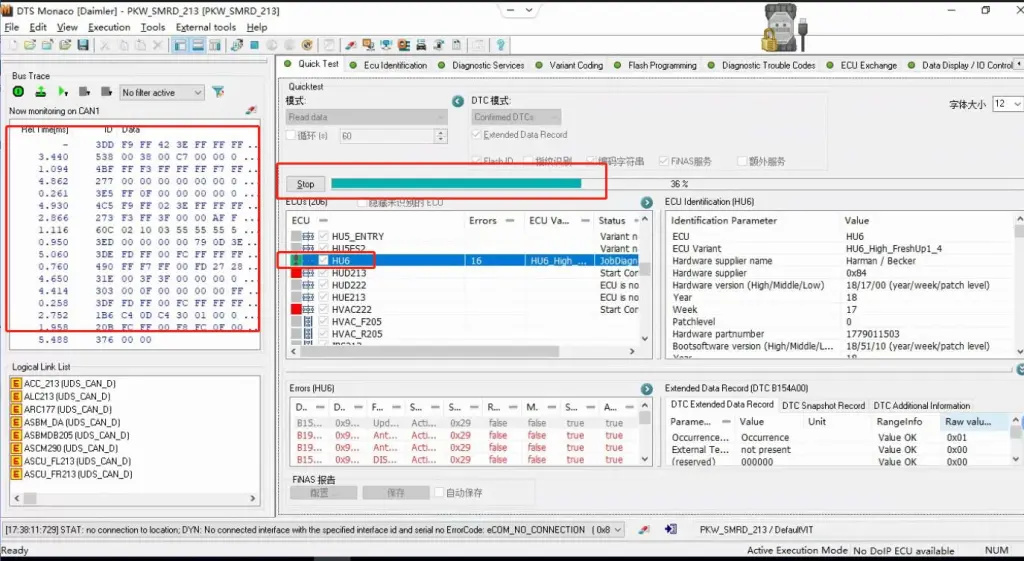Image resolution: width=1024 pixels, height=561 pixels.
Task: Click the teal arrow on Errors (HU6) panel
Action: tap(647, 389)
